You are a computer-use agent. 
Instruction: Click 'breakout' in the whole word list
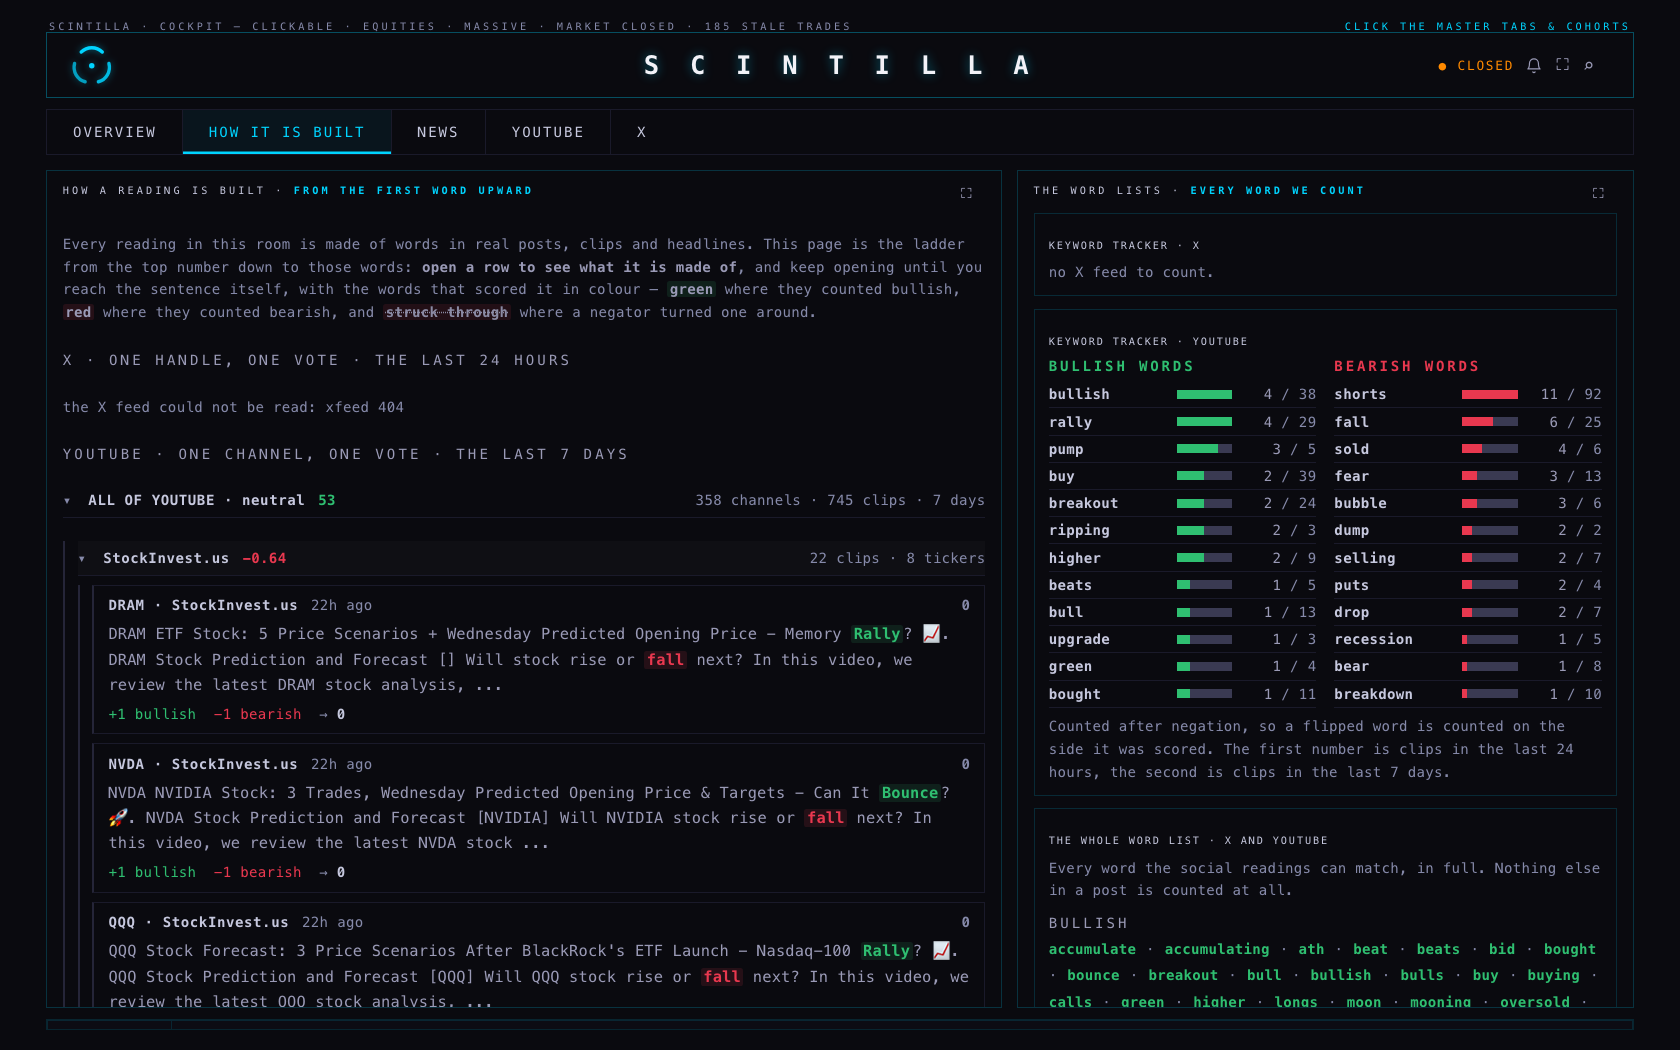tap(1183, 975)
